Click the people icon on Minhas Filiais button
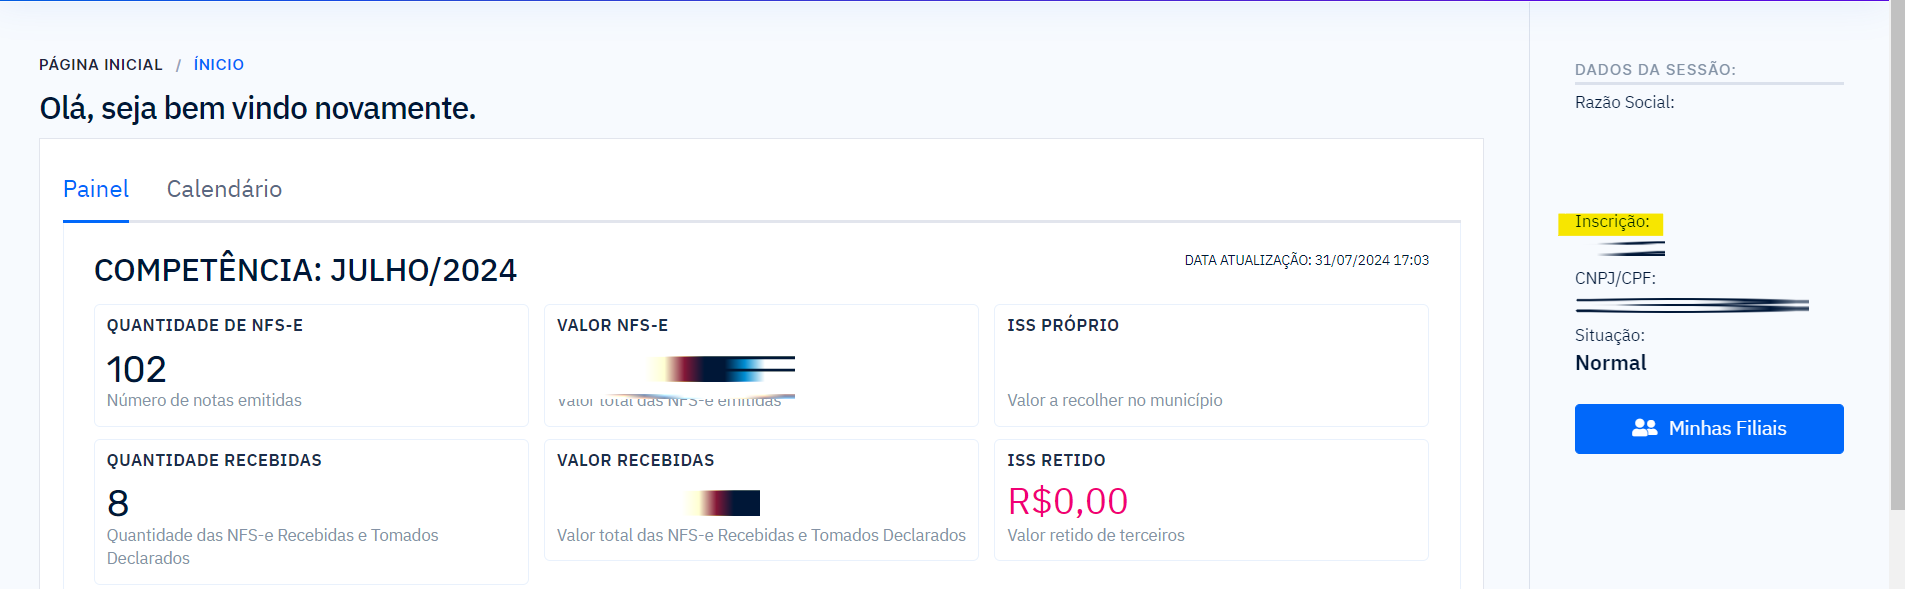1905x589 pixels. pyautogui.click(x=1644, y=428)
